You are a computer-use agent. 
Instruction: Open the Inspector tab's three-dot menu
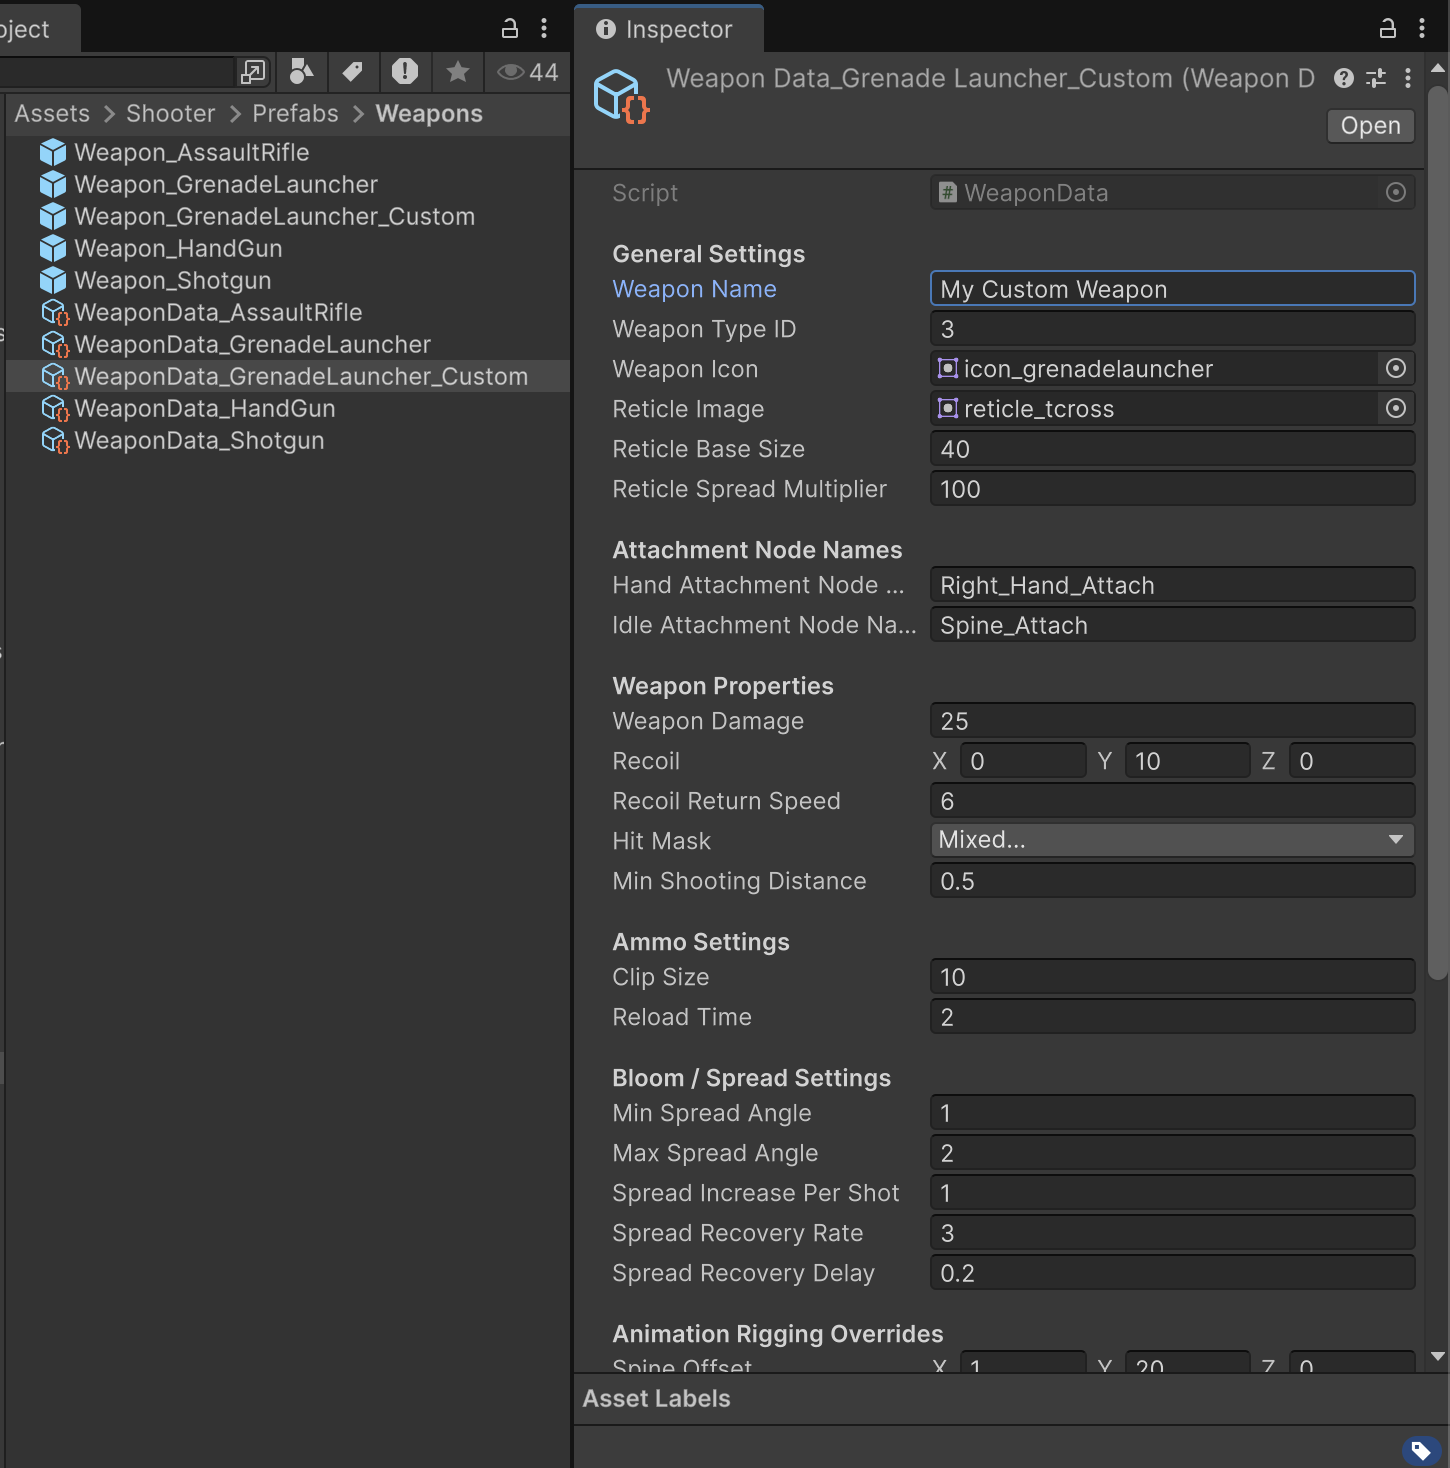pos(1422,28)
